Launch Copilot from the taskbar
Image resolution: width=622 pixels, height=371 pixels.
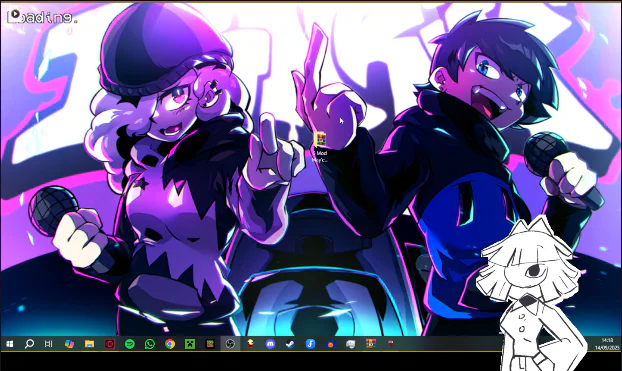(69, 344)
